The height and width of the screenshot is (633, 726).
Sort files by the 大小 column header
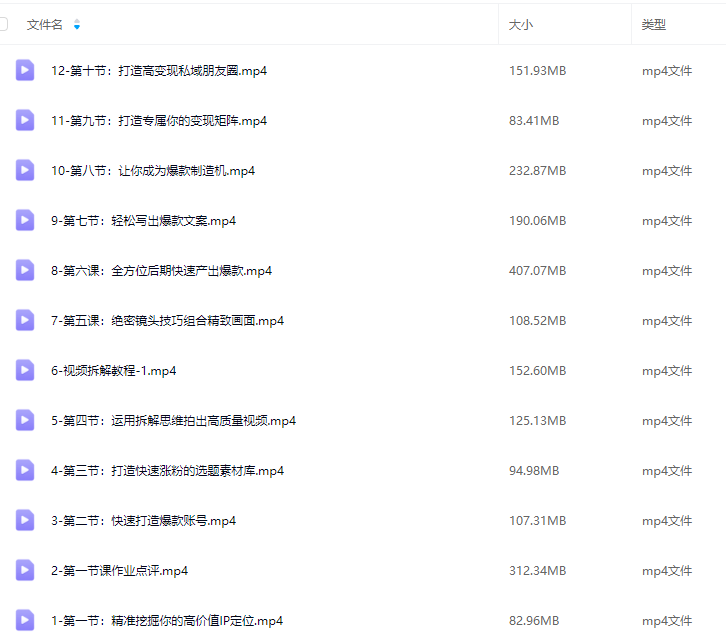pos(520,24)
